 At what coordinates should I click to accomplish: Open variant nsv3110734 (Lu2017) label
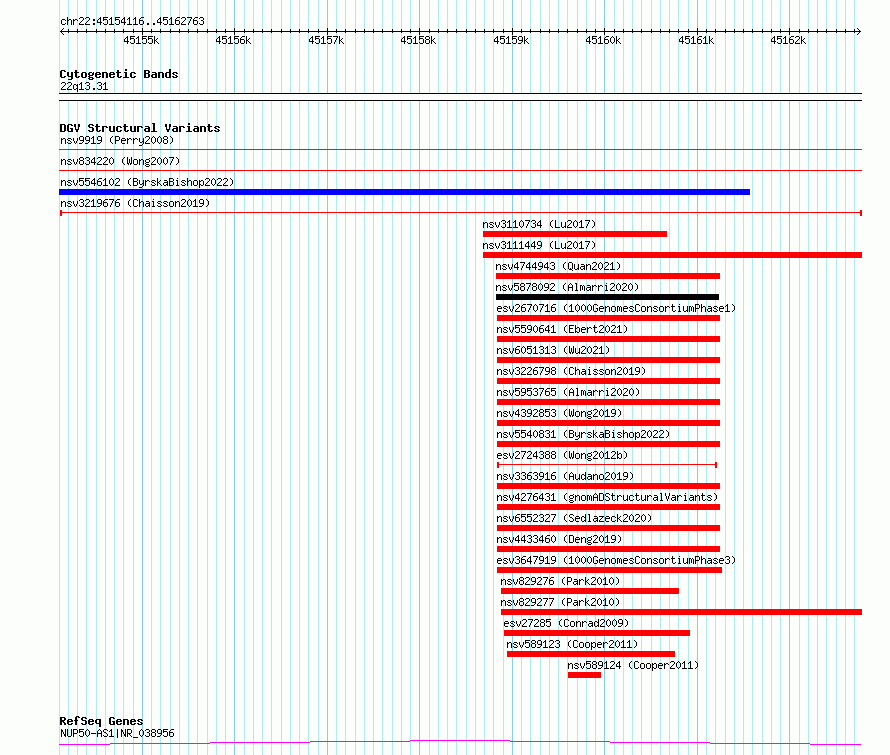pos(539,224)
